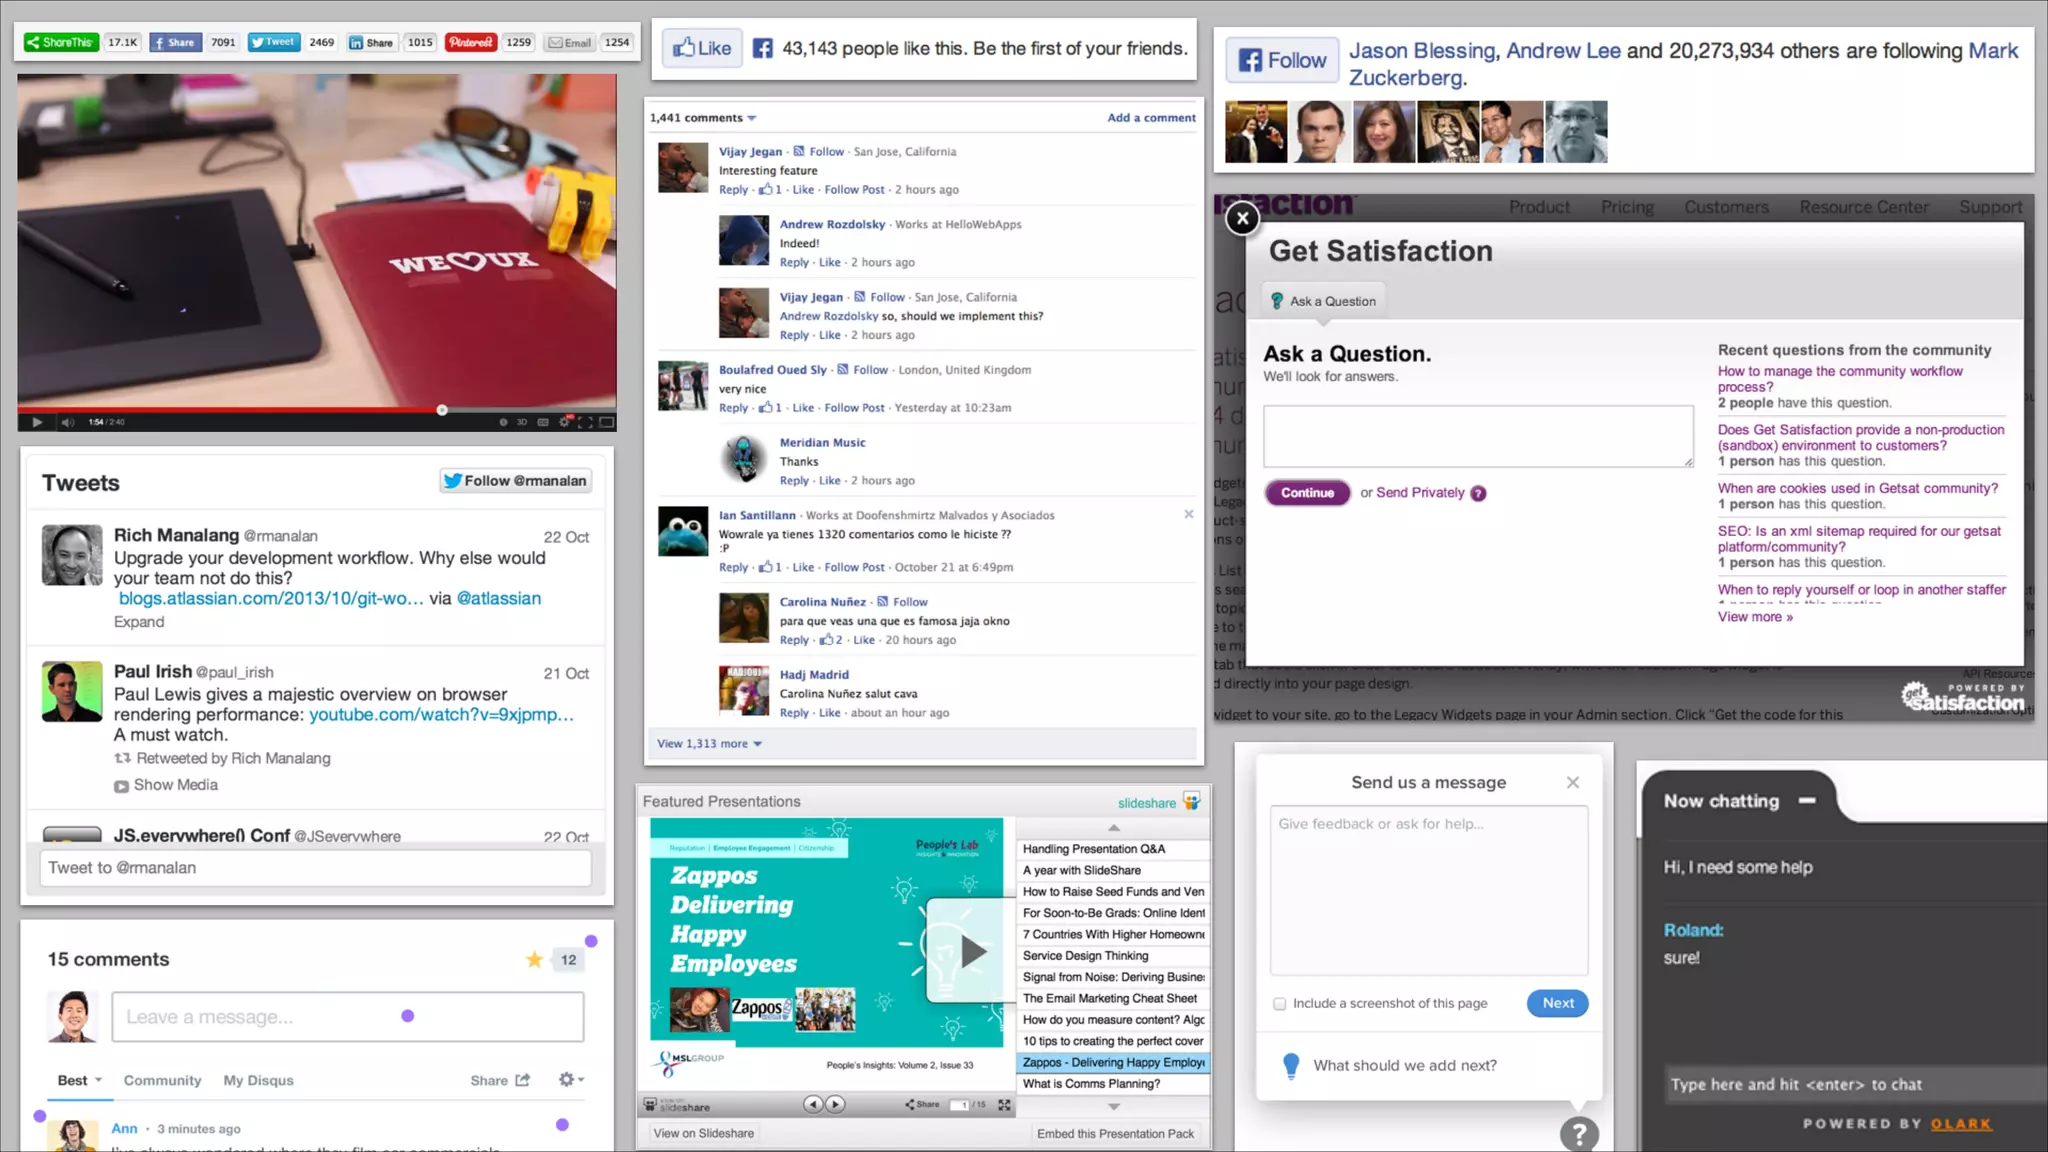Toggle closed captions on video player
This screenshot has height=1152, width=2048.
pos(543,422)
